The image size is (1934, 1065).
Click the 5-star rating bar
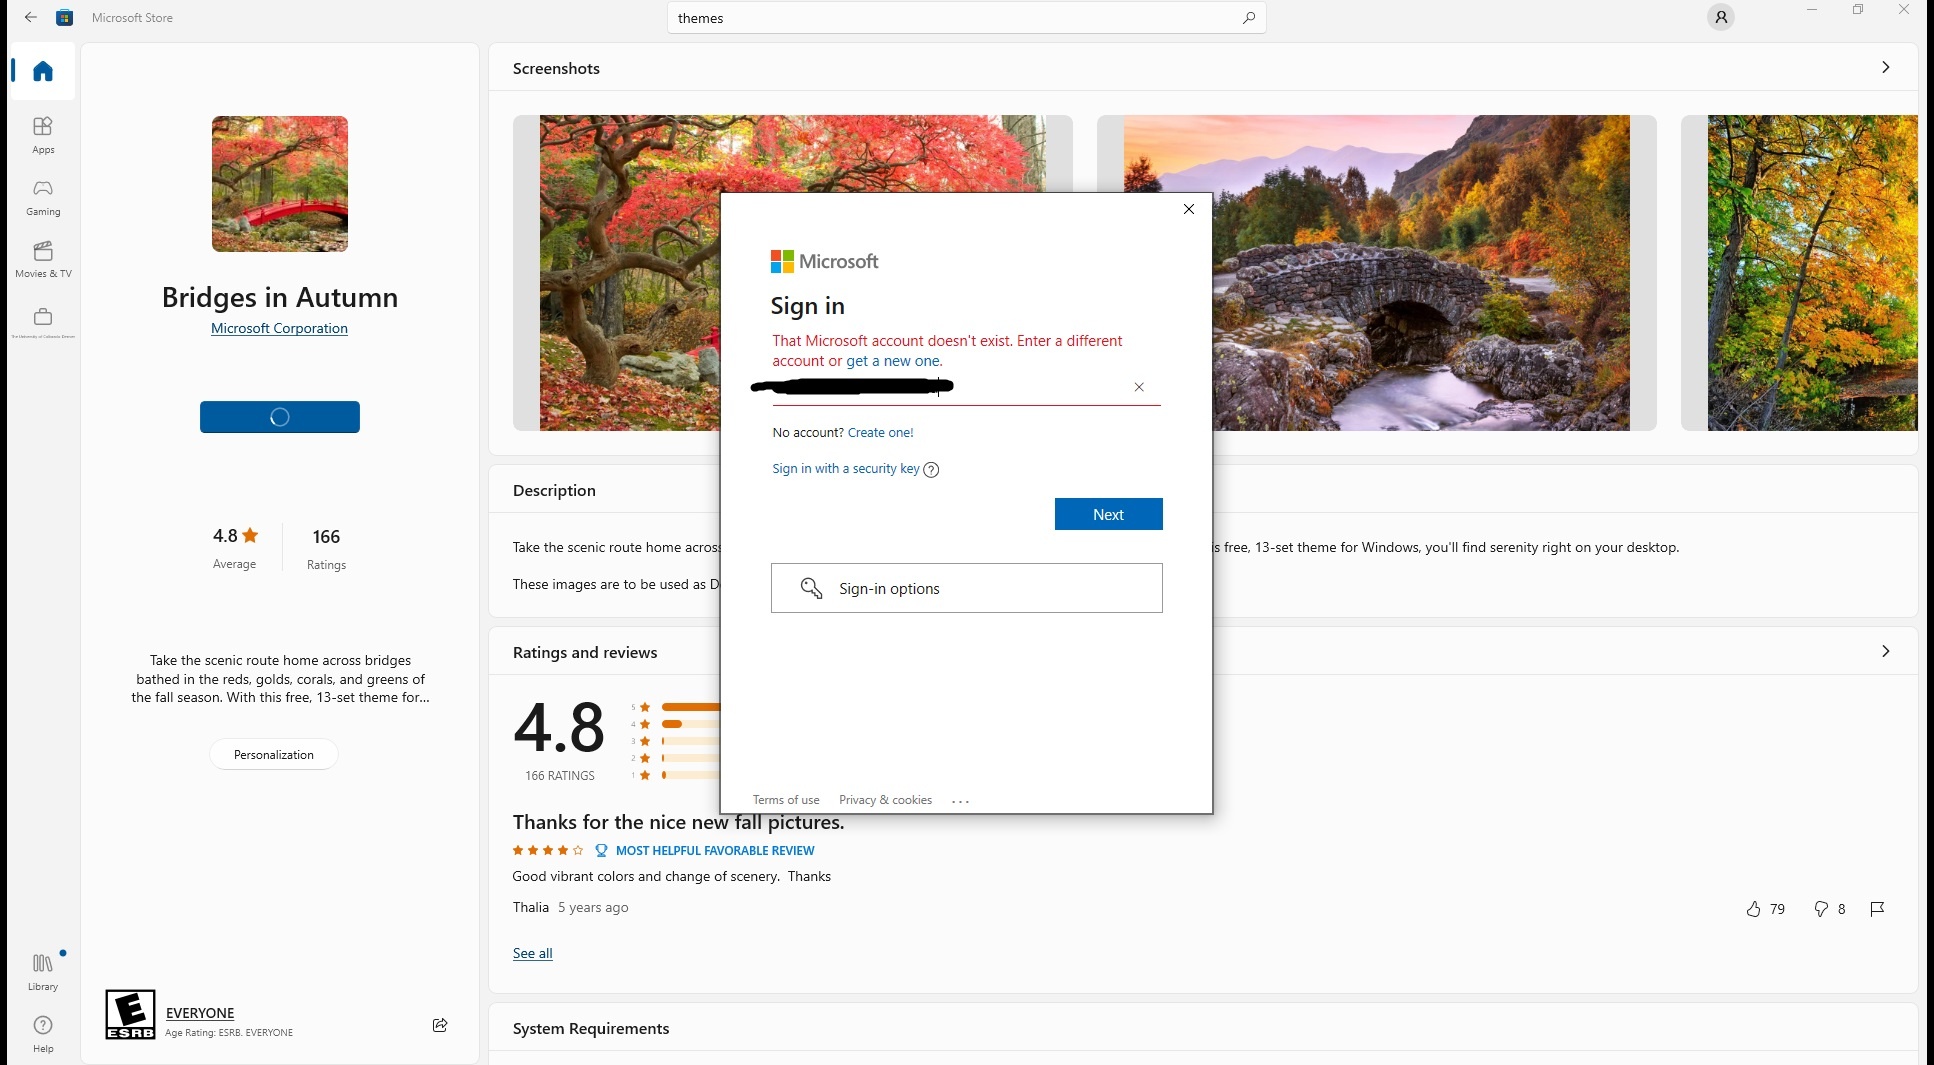(x=690, y=707)
